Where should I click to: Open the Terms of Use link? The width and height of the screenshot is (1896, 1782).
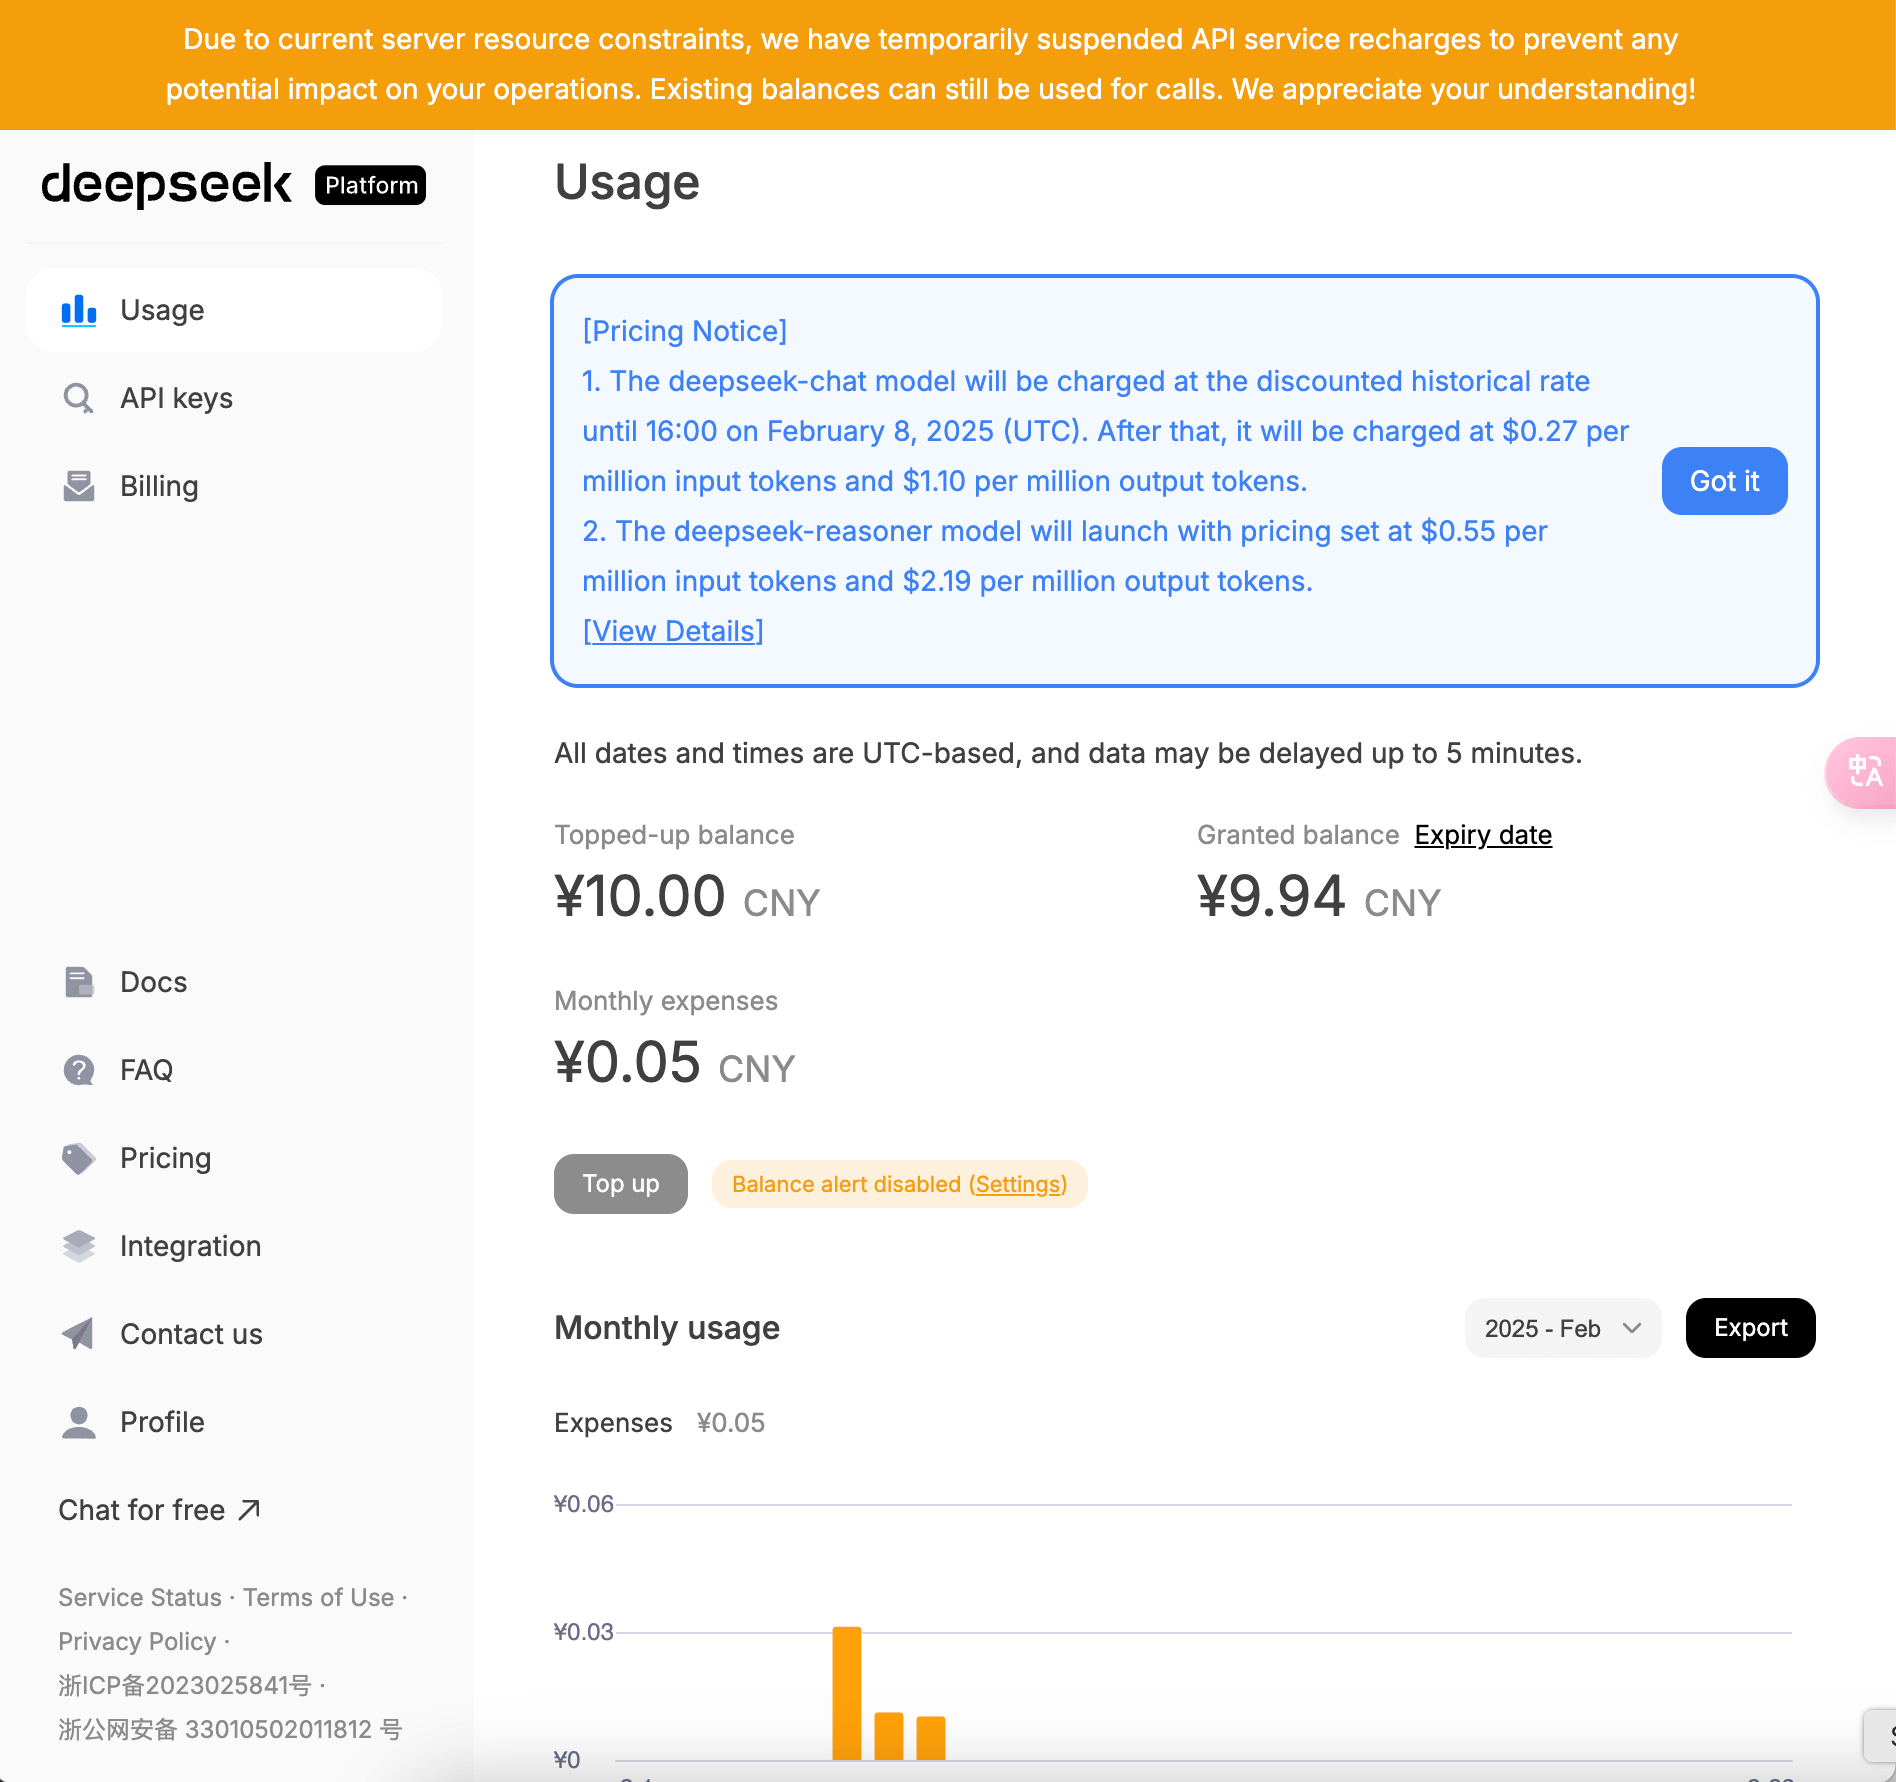click(318, 1597)
